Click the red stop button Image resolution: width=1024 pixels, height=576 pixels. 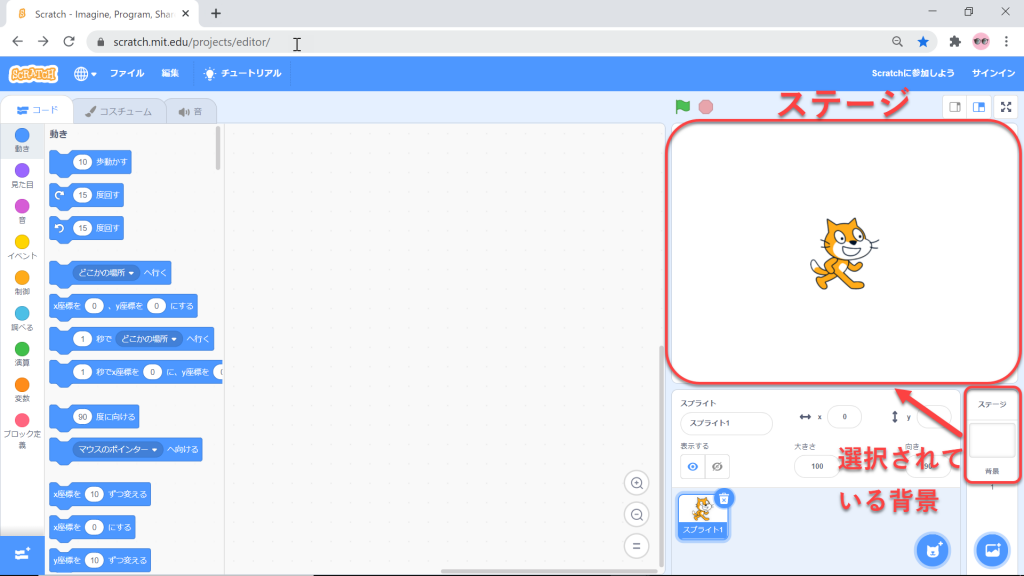coord(706,106)
